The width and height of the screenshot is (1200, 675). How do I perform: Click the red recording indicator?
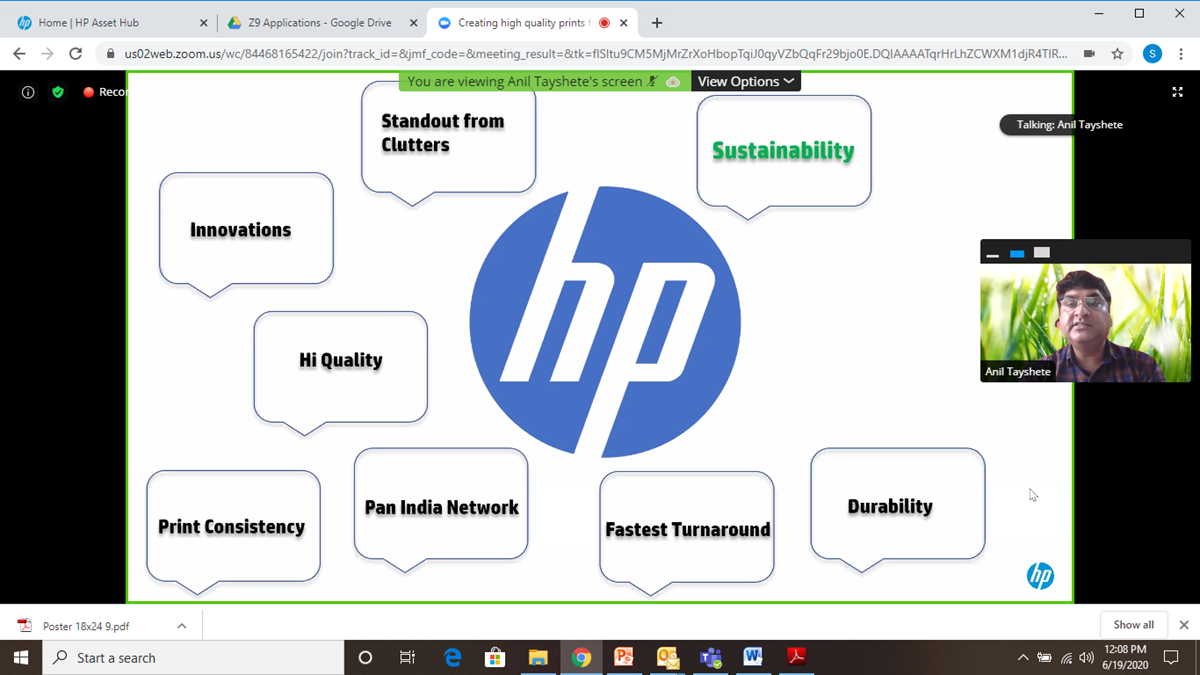[88, 92]
